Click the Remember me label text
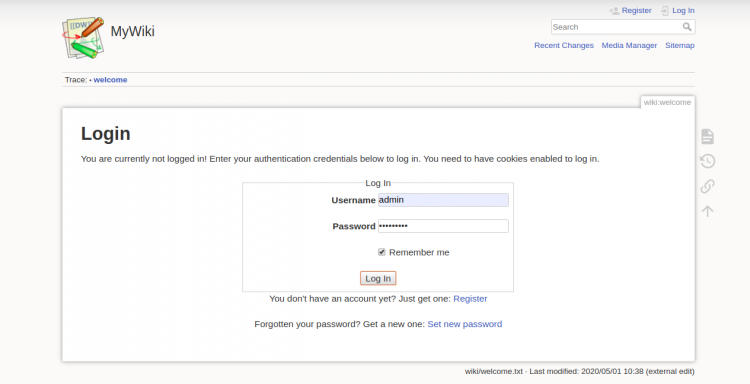The image size is (750, 384). 419,252
